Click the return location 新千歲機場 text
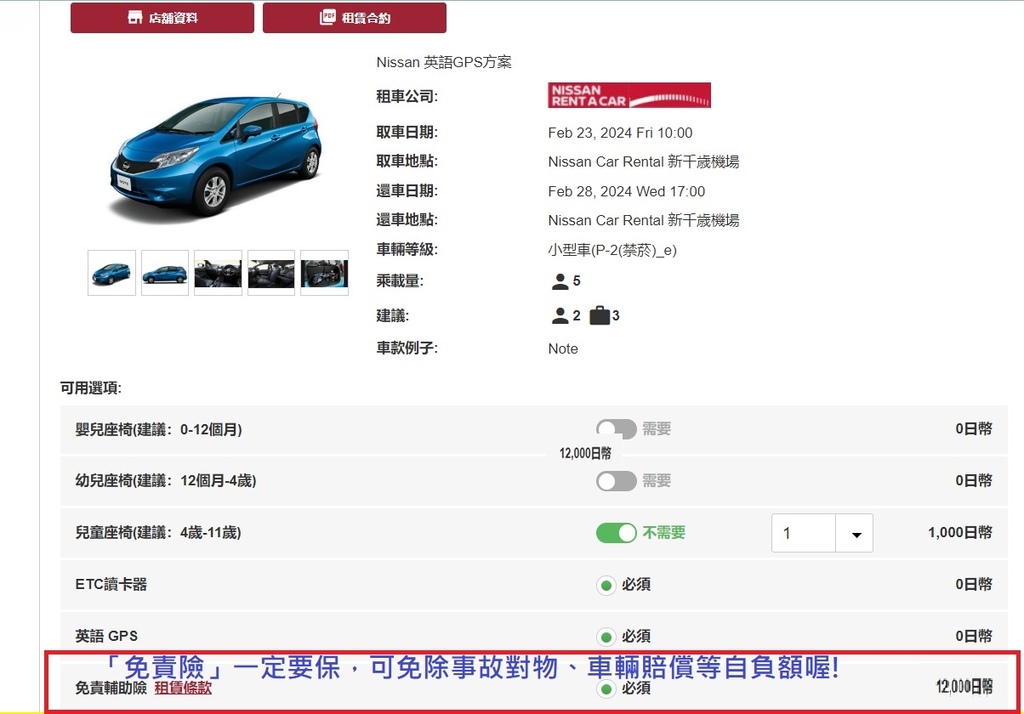This screenshot has height=714, width=1024. 643,221
